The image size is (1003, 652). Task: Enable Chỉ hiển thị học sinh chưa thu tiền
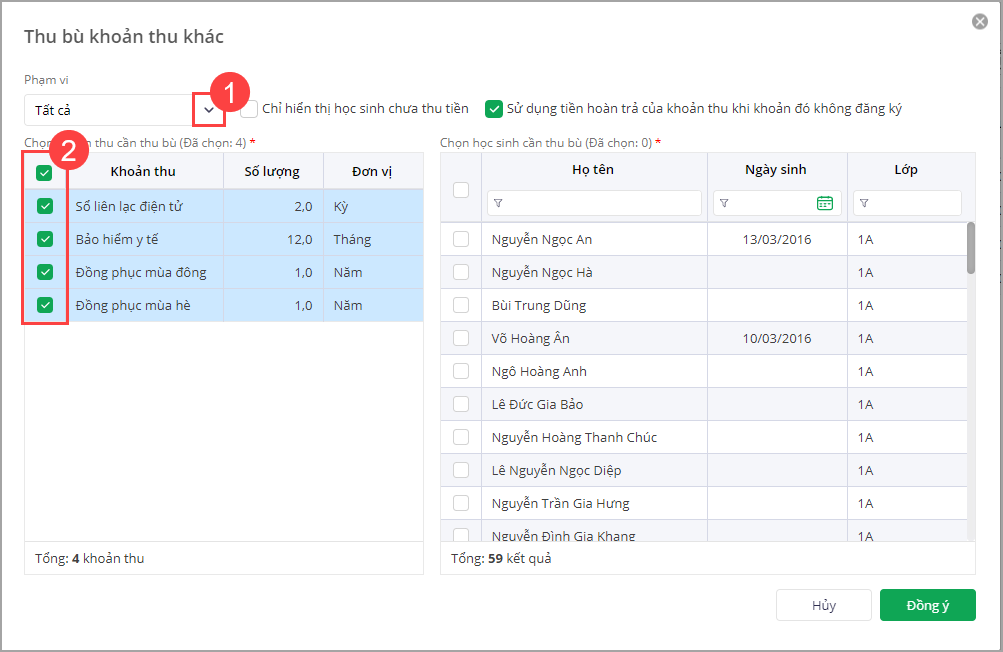(249, 109)
